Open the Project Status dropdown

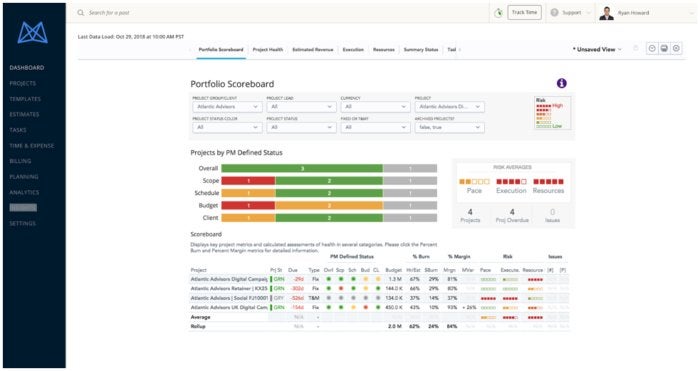(301, 127)
